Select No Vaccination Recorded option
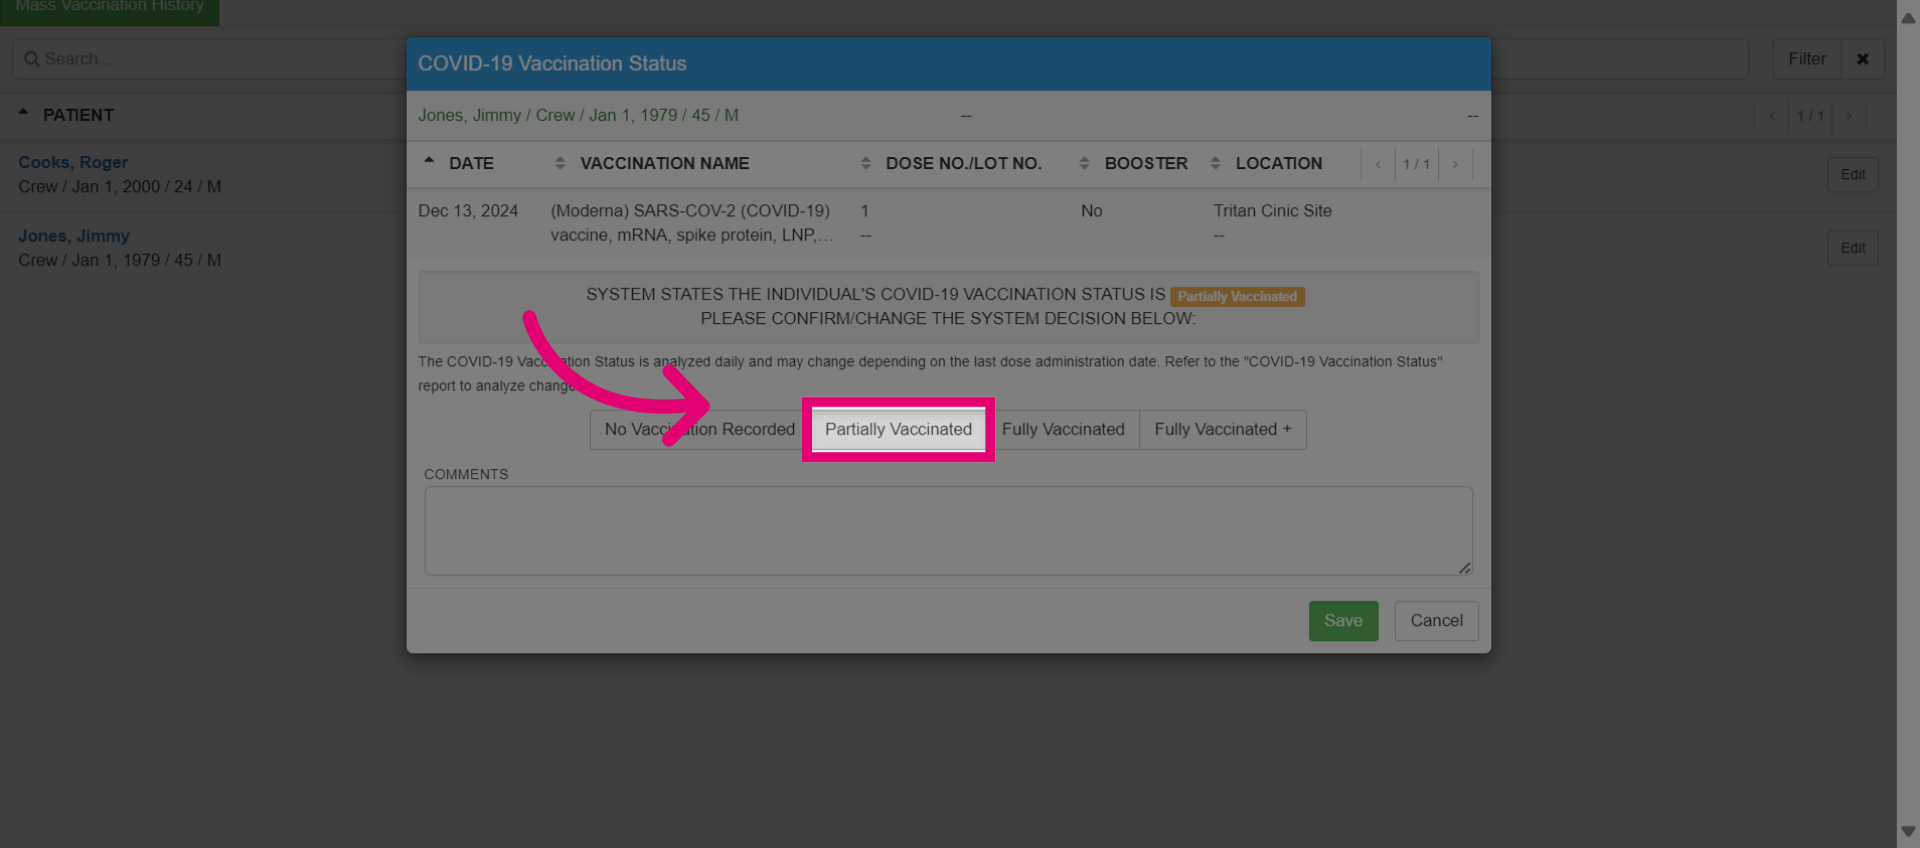 699,429
